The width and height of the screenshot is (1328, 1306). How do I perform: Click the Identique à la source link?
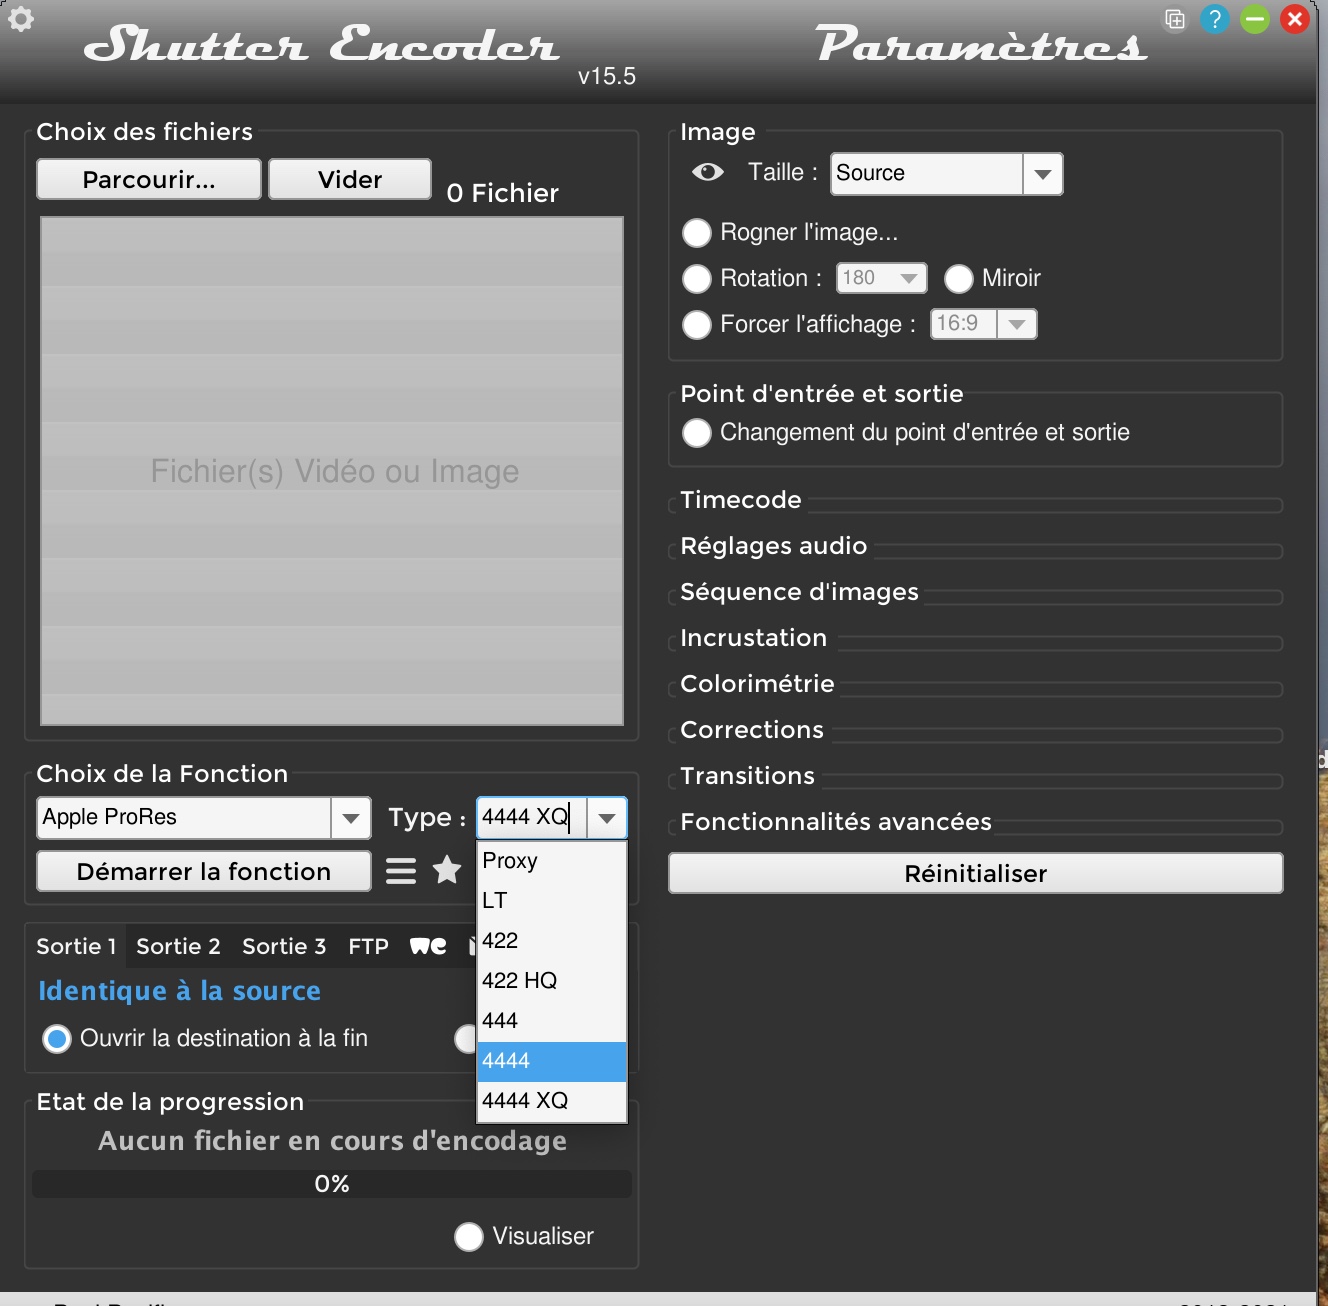point(179,991)
